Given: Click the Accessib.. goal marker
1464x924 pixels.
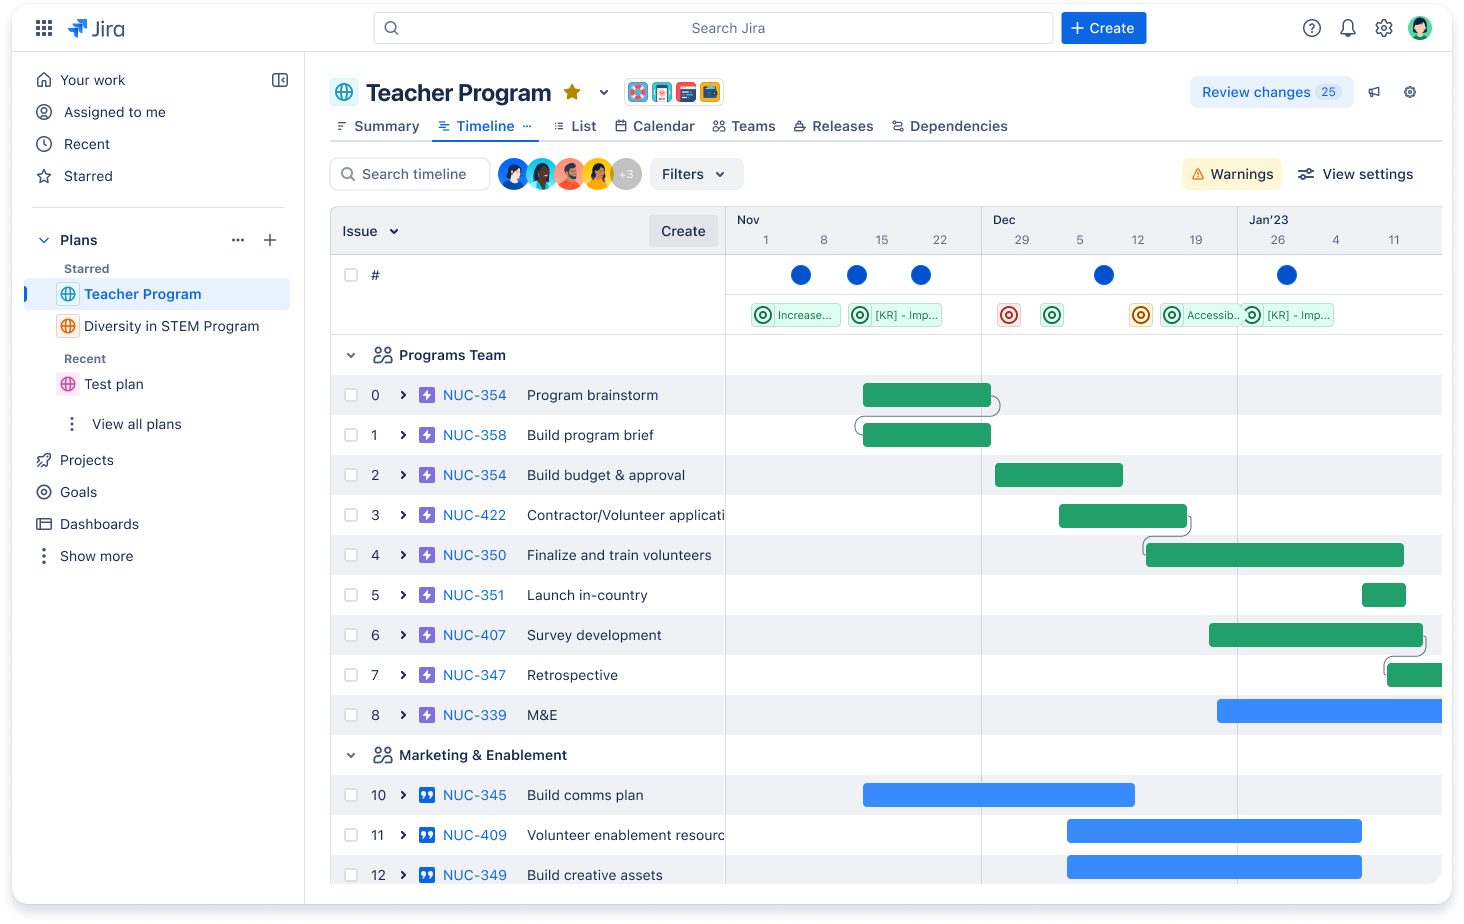Looking at the screenshot, I should pos(1200,315).
